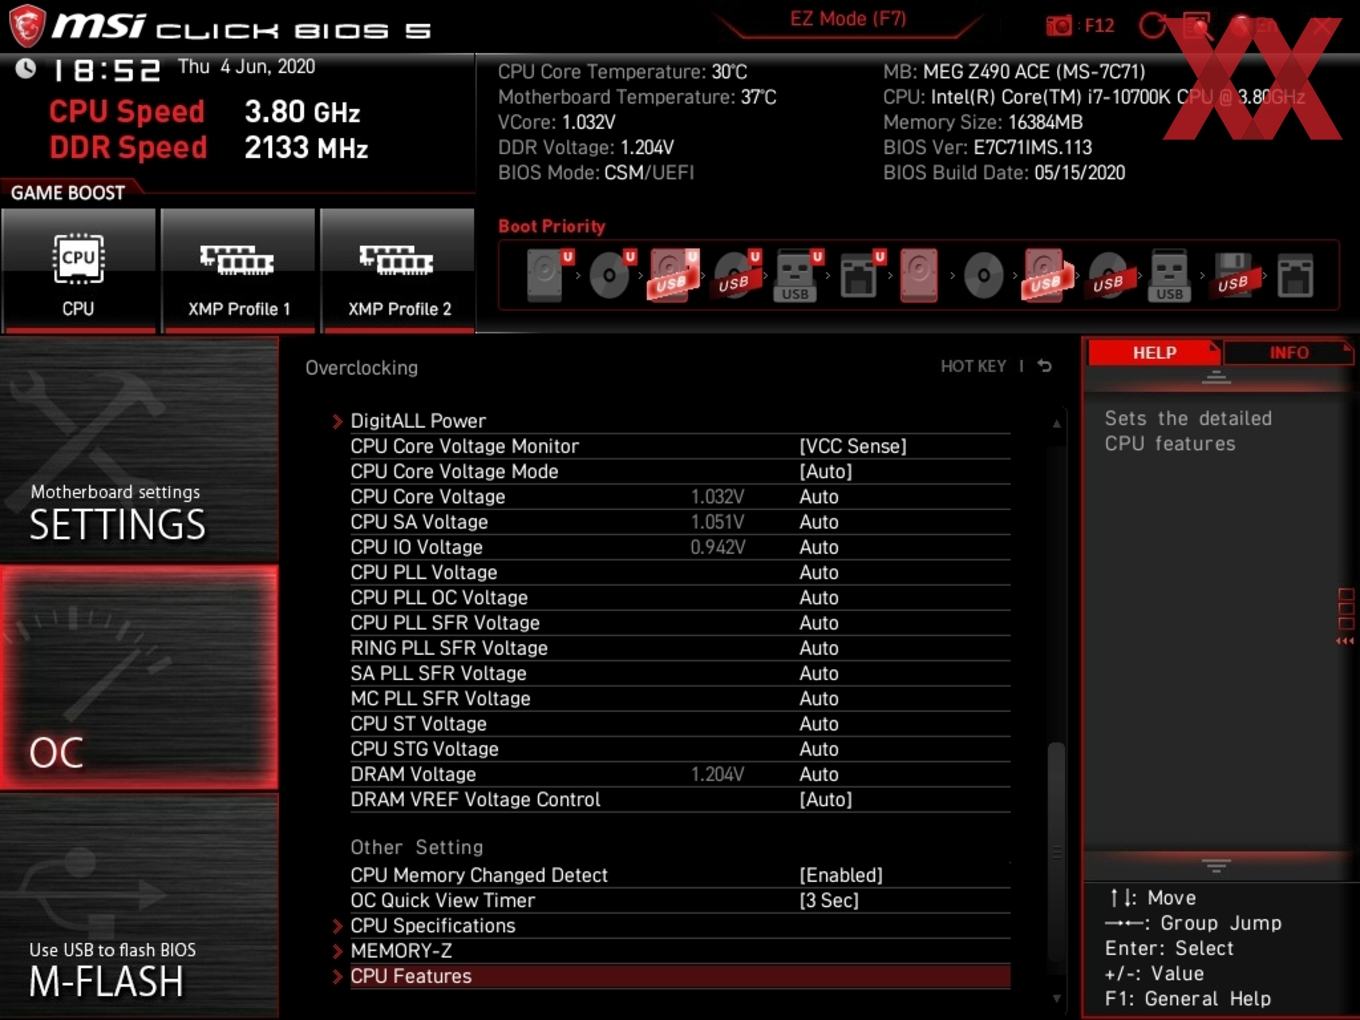This screenshot has width=1360, height=1020.
Task: Open the CPU Features submenu
Action: click(x=670, y=976)
